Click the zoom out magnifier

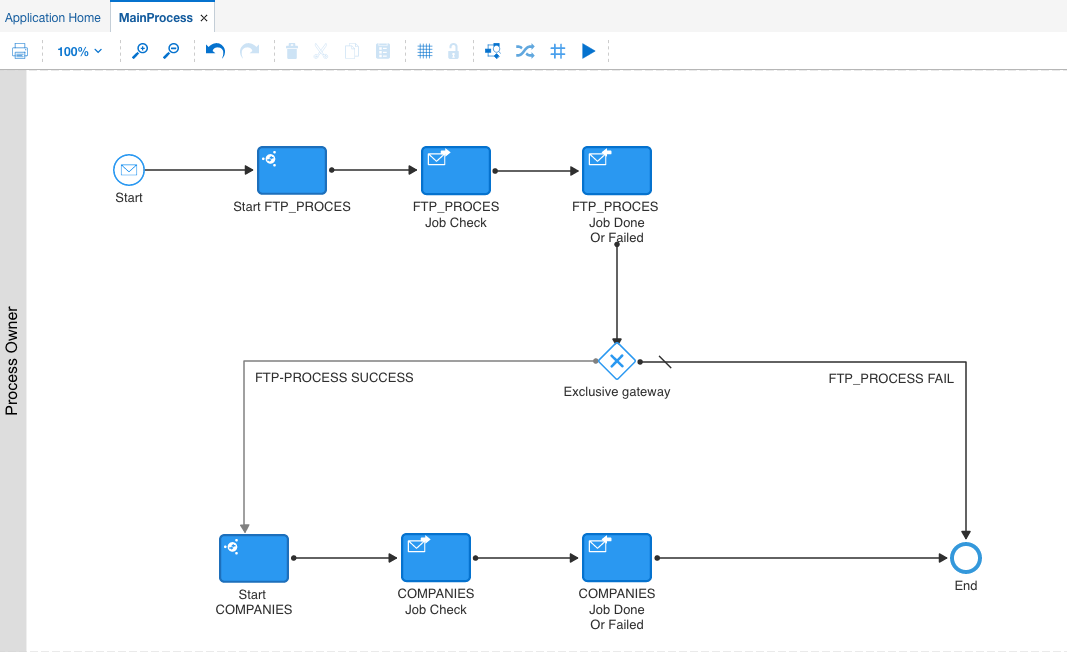click(171, 51)
